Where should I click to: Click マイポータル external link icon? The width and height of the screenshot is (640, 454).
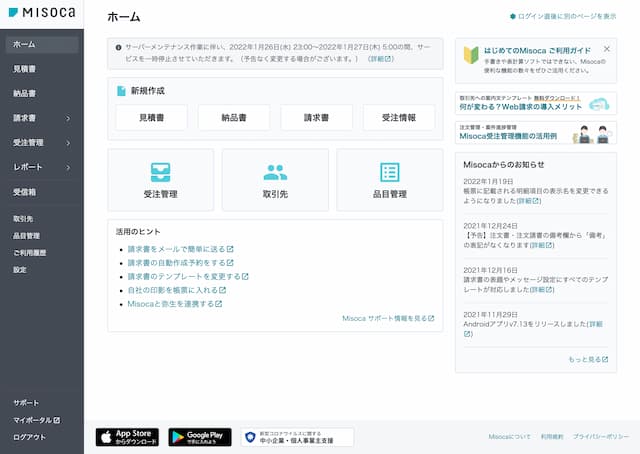57,420
